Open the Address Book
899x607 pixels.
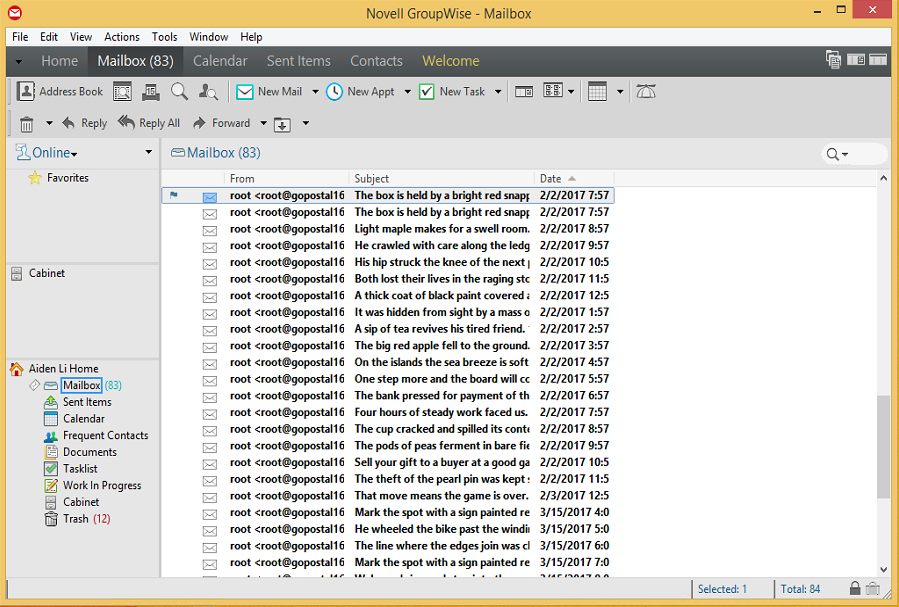click(x=60, y=92)
